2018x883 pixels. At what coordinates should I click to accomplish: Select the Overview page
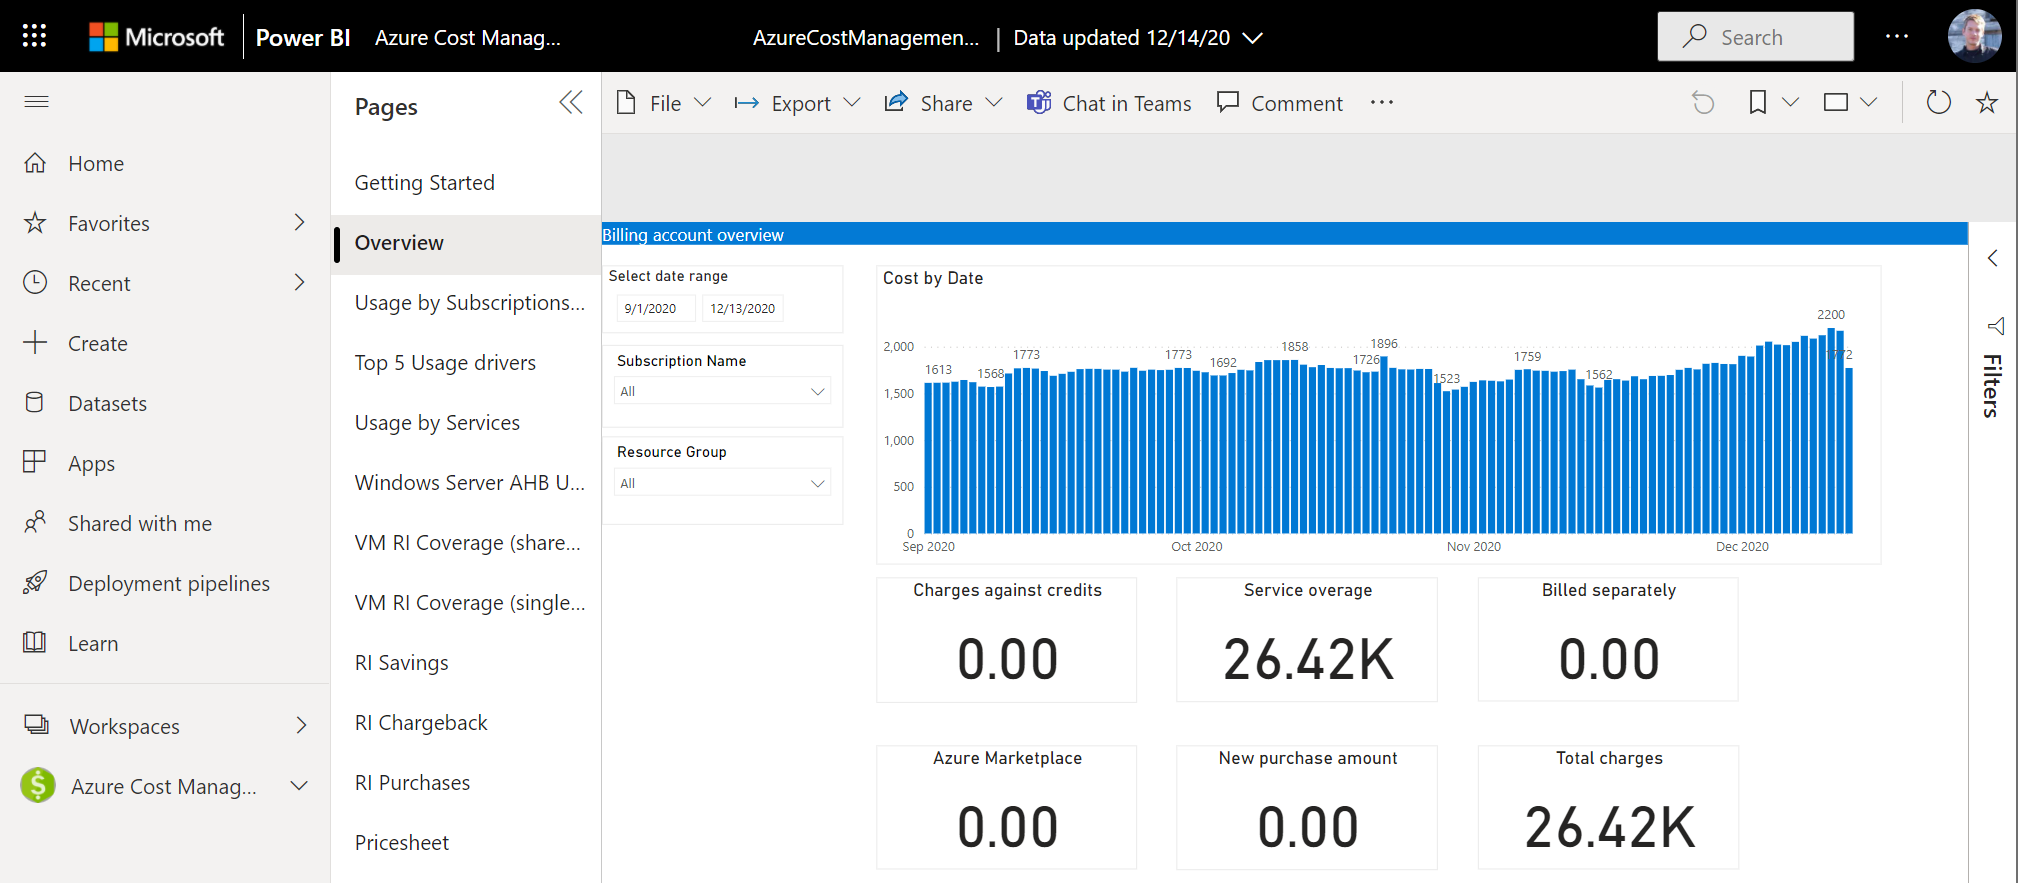[x=466, y=243]
